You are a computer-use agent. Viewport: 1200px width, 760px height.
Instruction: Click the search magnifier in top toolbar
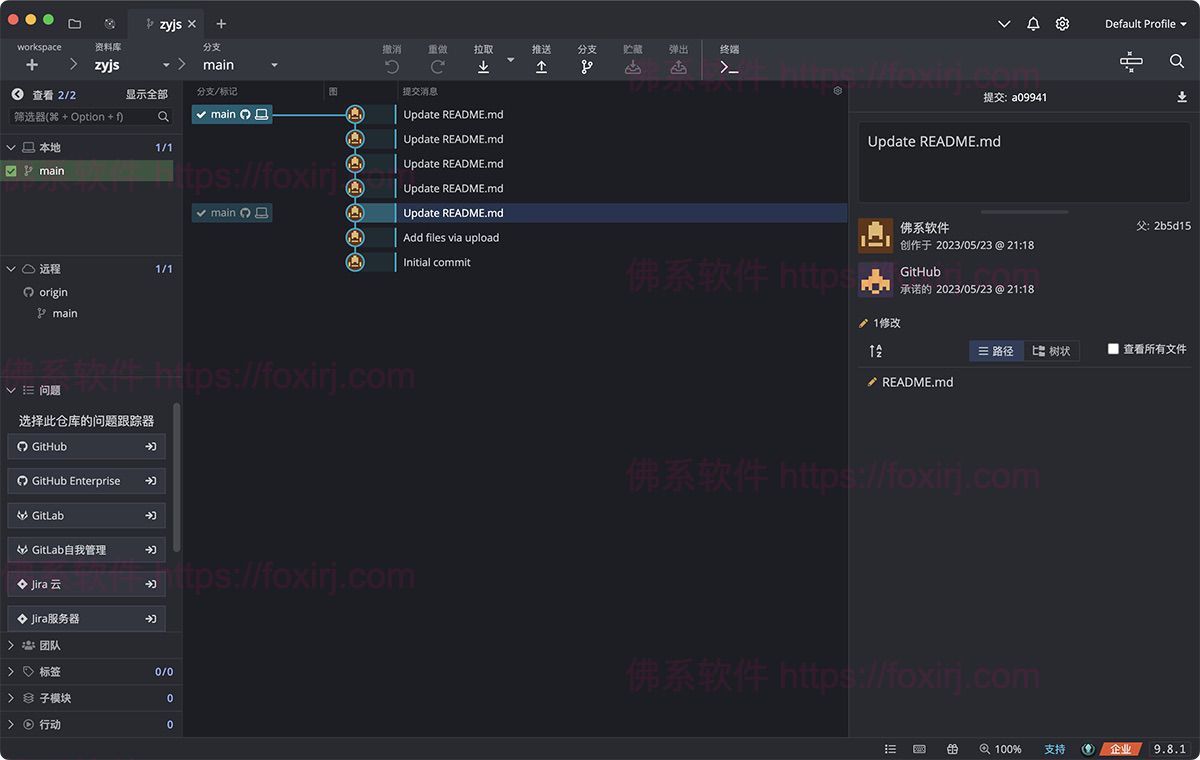click(1177, 62)
